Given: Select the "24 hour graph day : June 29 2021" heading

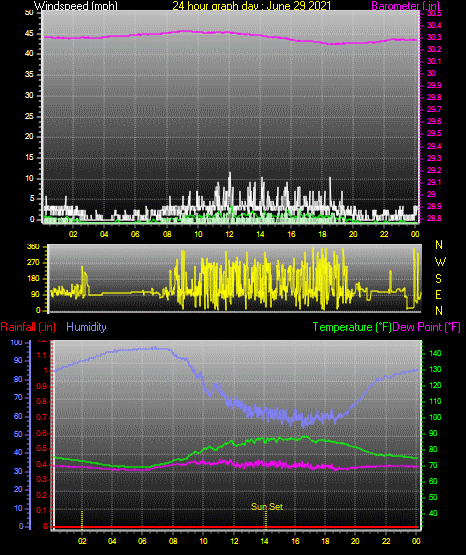Looking at the screenshot, I should [x=251, y=6].
